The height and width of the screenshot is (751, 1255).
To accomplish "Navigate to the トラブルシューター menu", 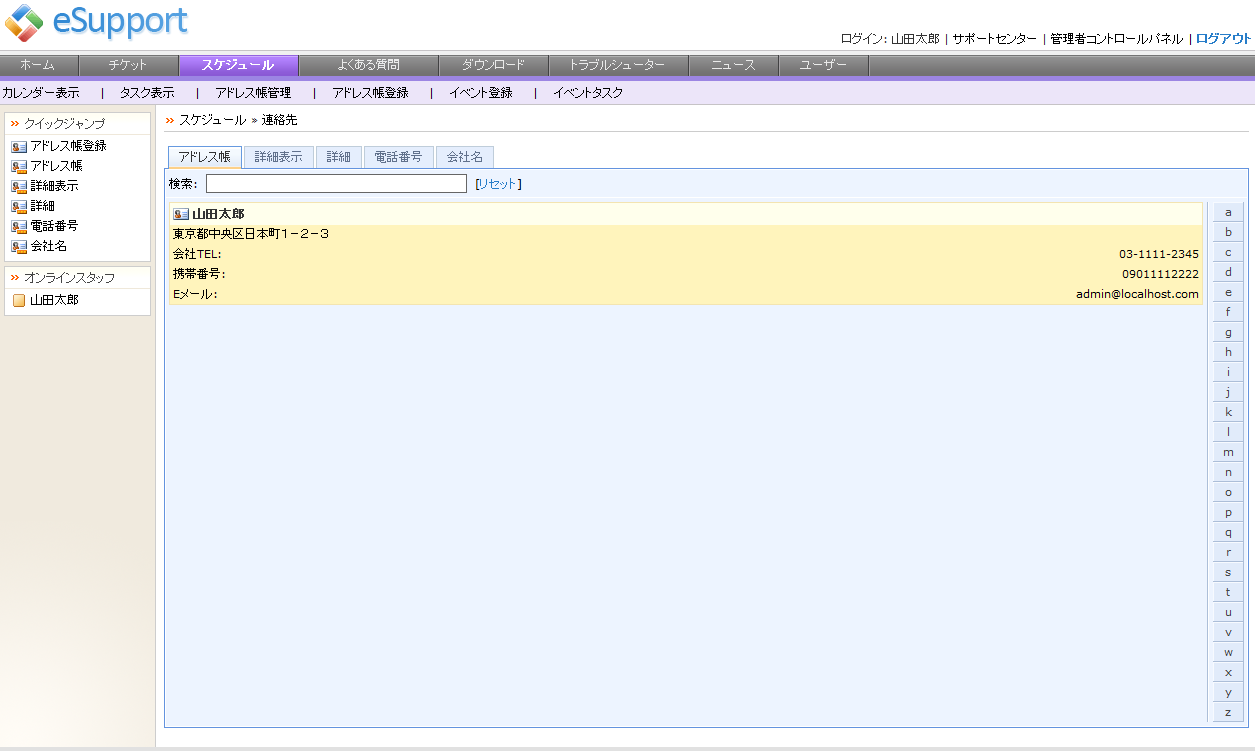I will (617, 65).
